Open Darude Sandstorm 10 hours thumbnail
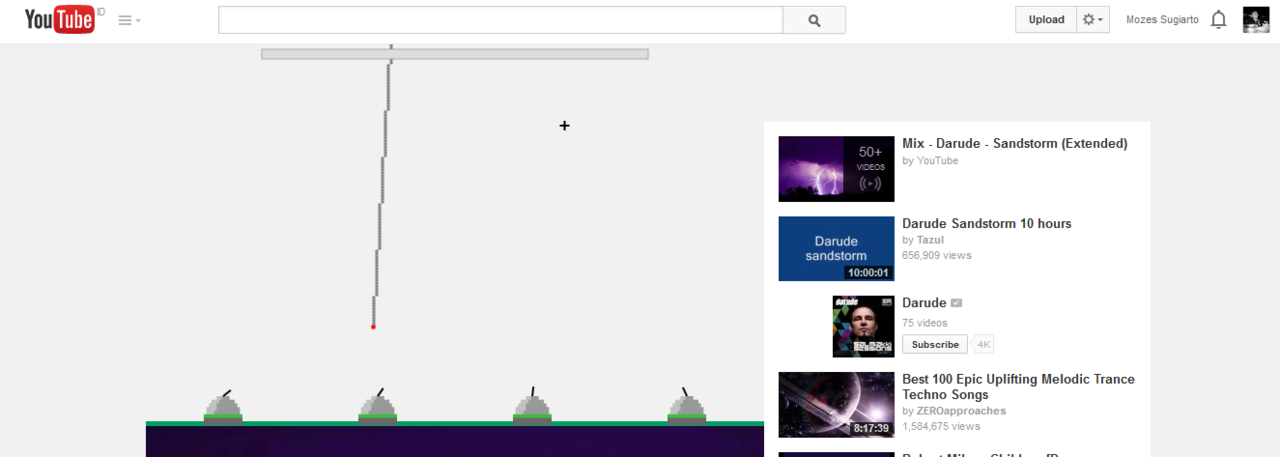 pos(836,249)
